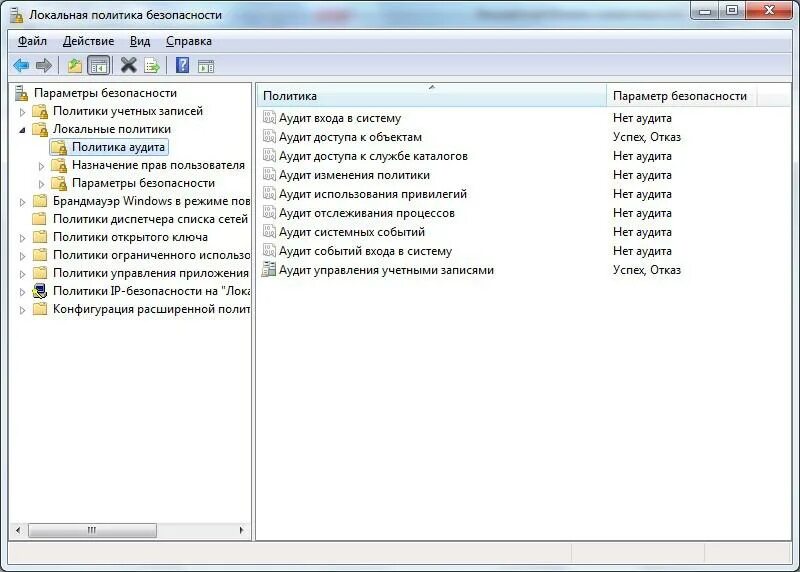Viewport: 800px width, 572px height.
Task: Expand Назначение прав пользователя node
Action: 41,166
